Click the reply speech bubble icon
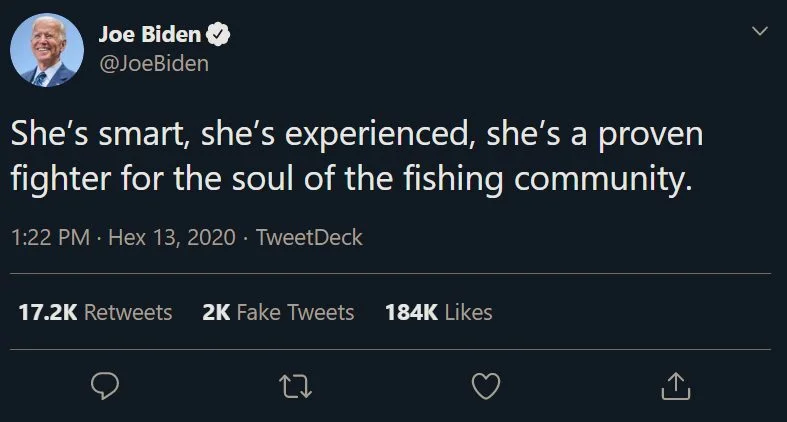 coord(105,384)
